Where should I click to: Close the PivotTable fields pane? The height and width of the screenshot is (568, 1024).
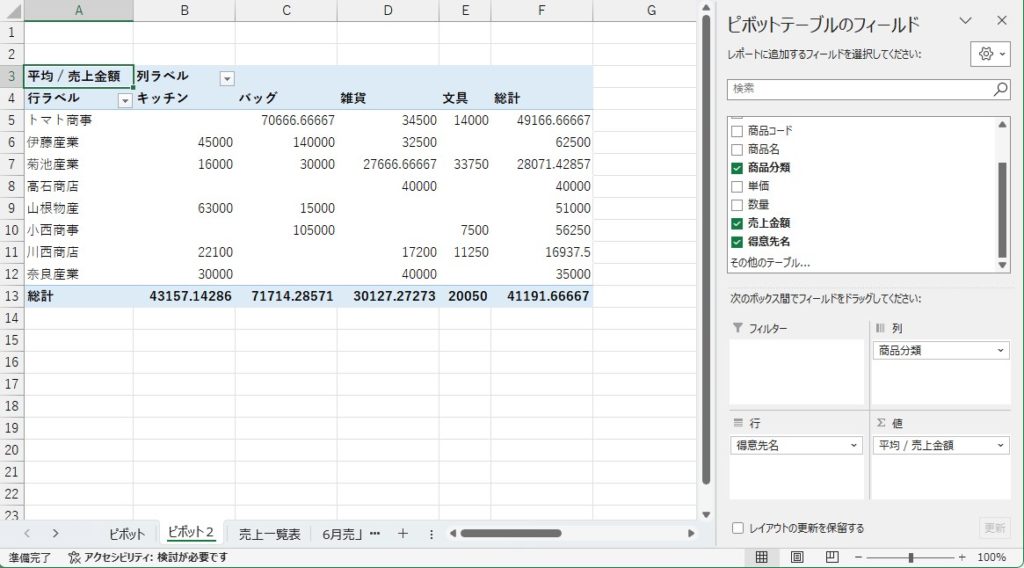pos(1001,21)
